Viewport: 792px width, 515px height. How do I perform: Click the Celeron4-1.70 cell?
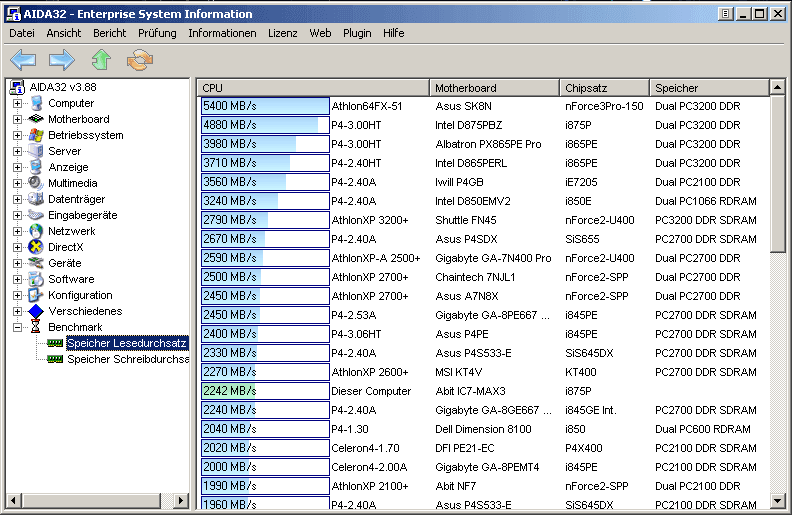[x=365, y=448]
